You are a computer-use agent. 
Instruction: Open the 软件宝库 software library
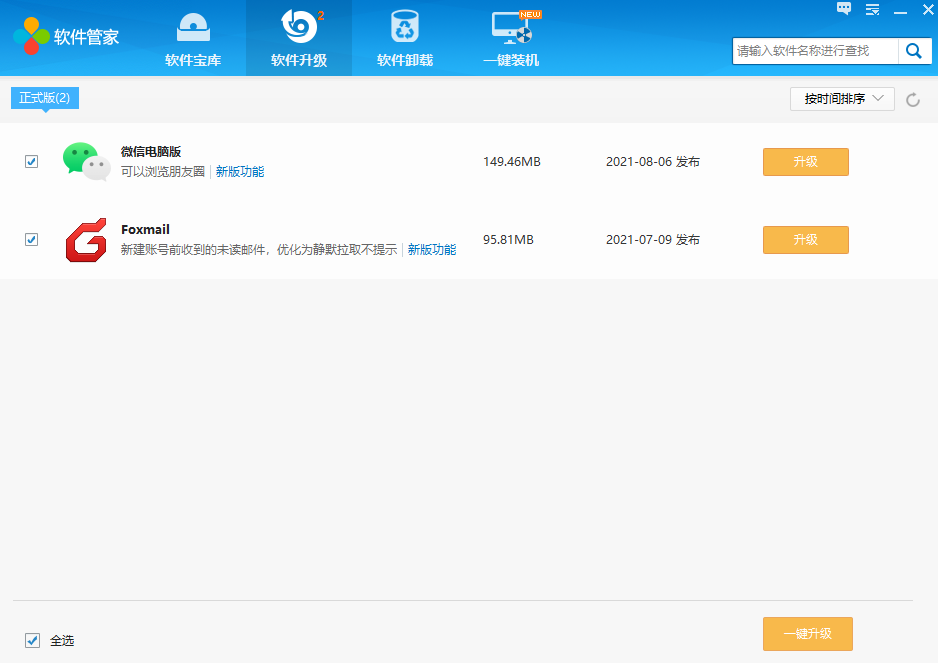coord(193,39)
